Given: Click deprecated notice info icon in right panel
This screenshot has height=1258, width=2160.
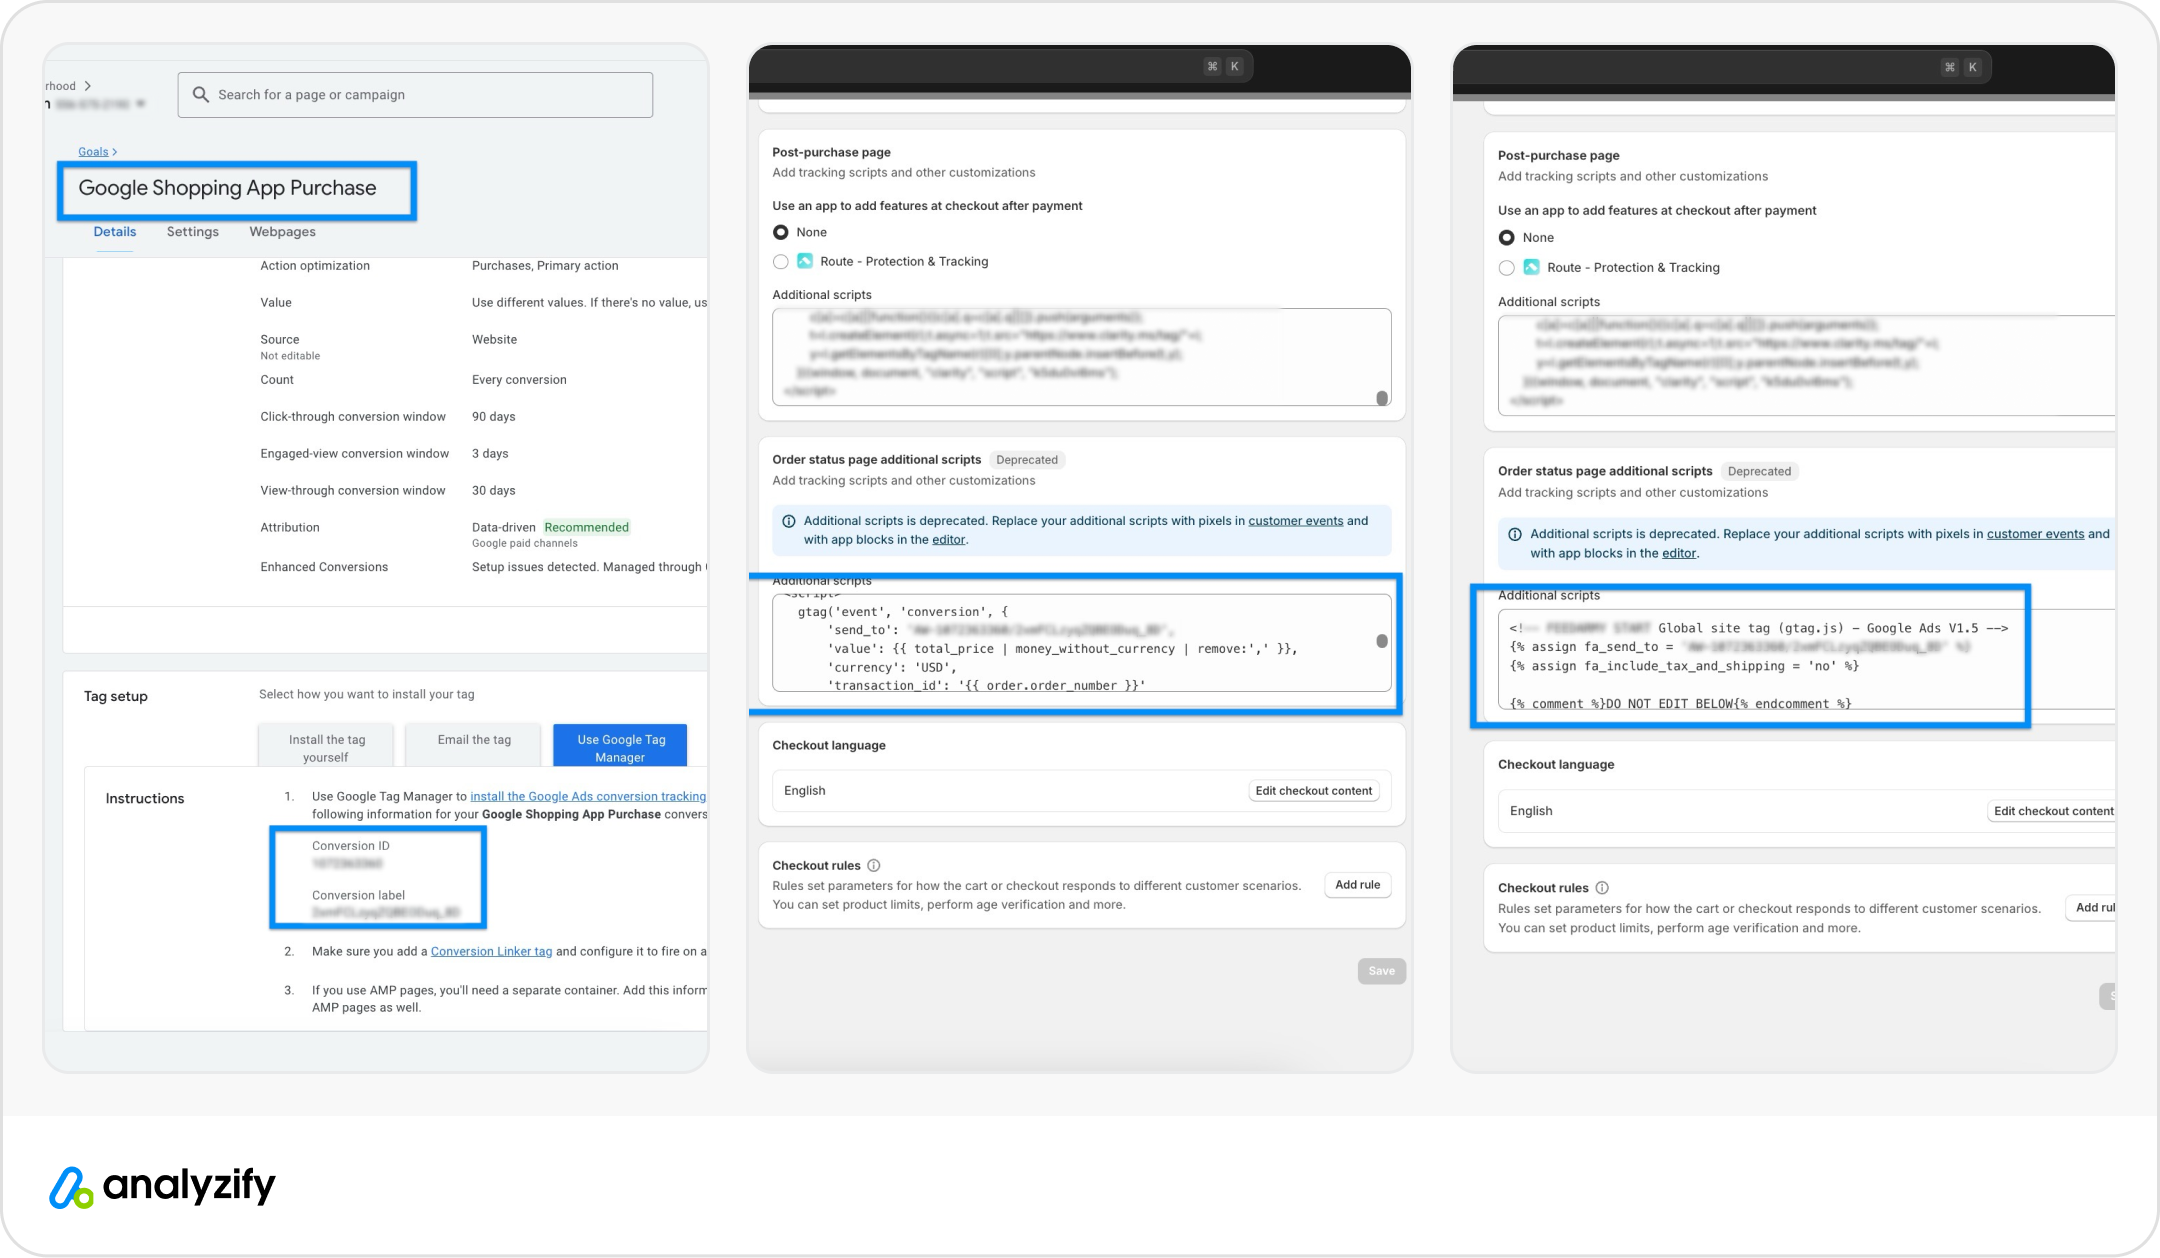Looking at the screenshot, I should point(1514,534).
